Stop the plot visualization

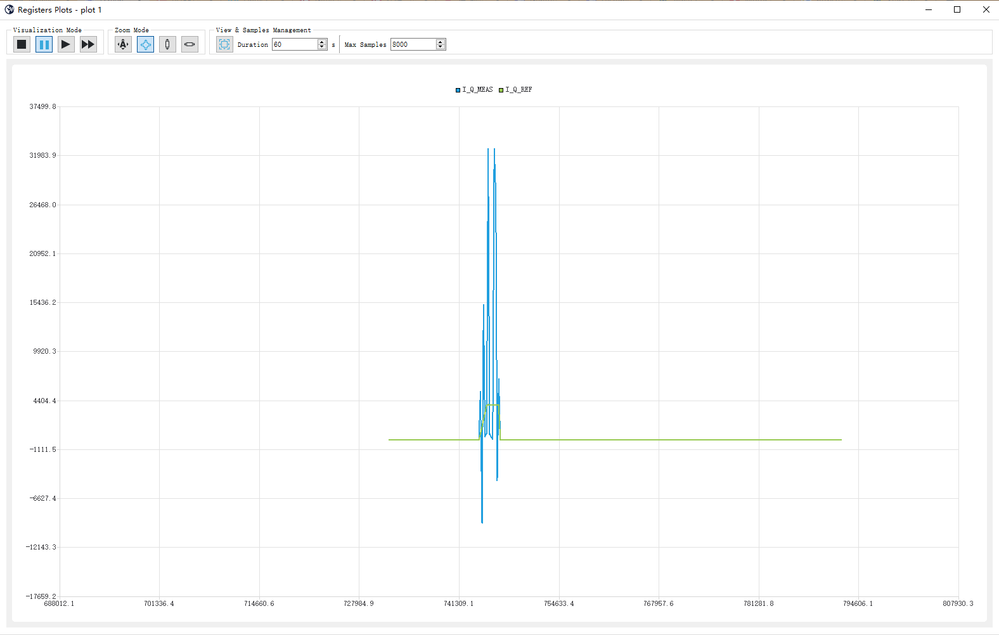coord(22,44)
